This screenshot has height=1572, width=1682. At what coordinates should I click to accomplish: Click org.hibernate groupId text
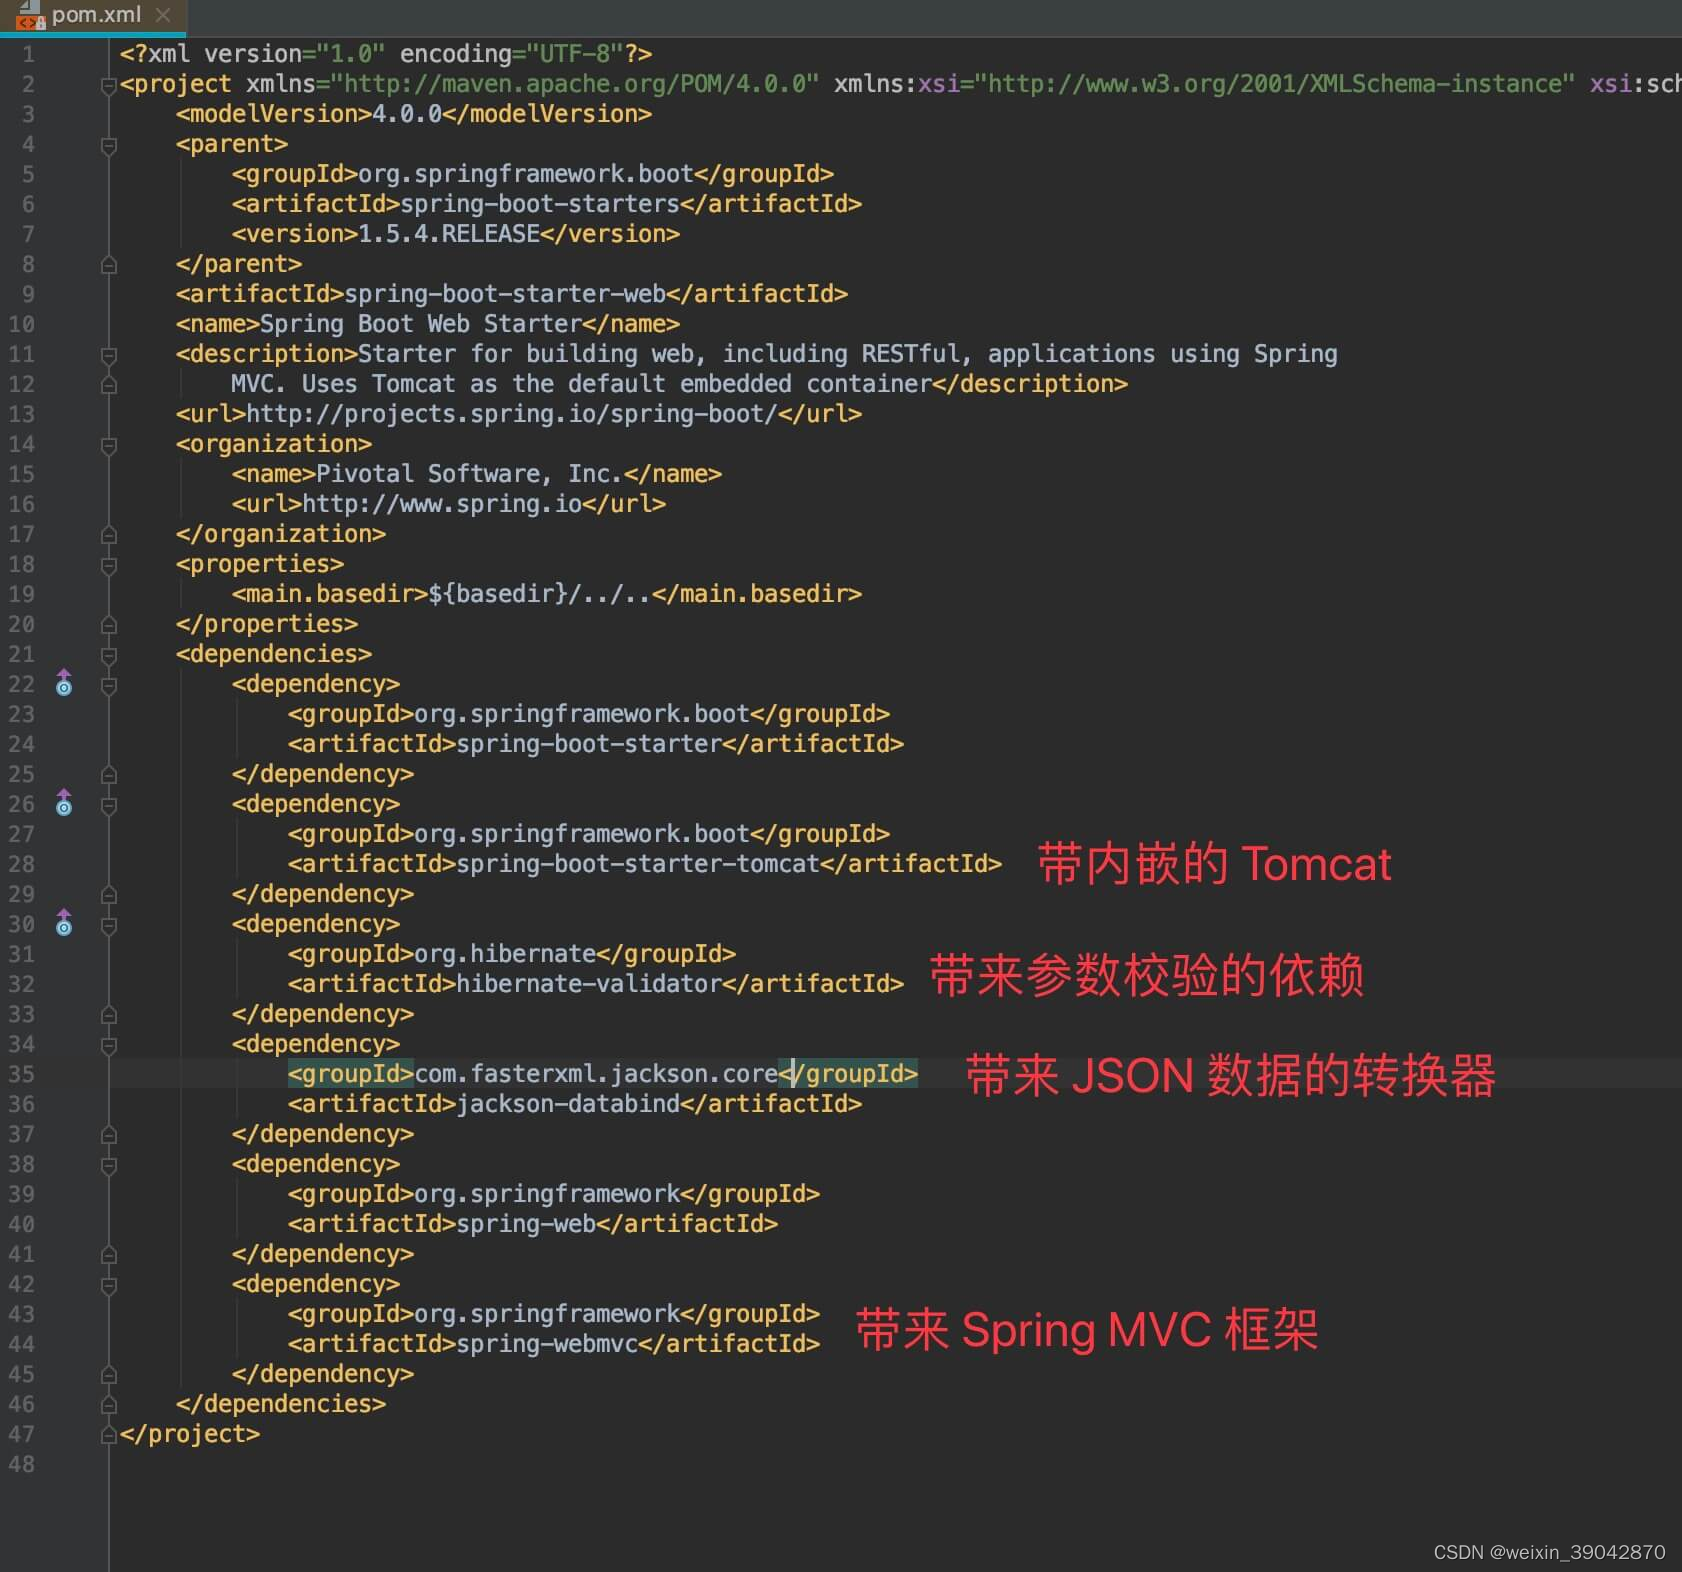click(x=505, y=954)
